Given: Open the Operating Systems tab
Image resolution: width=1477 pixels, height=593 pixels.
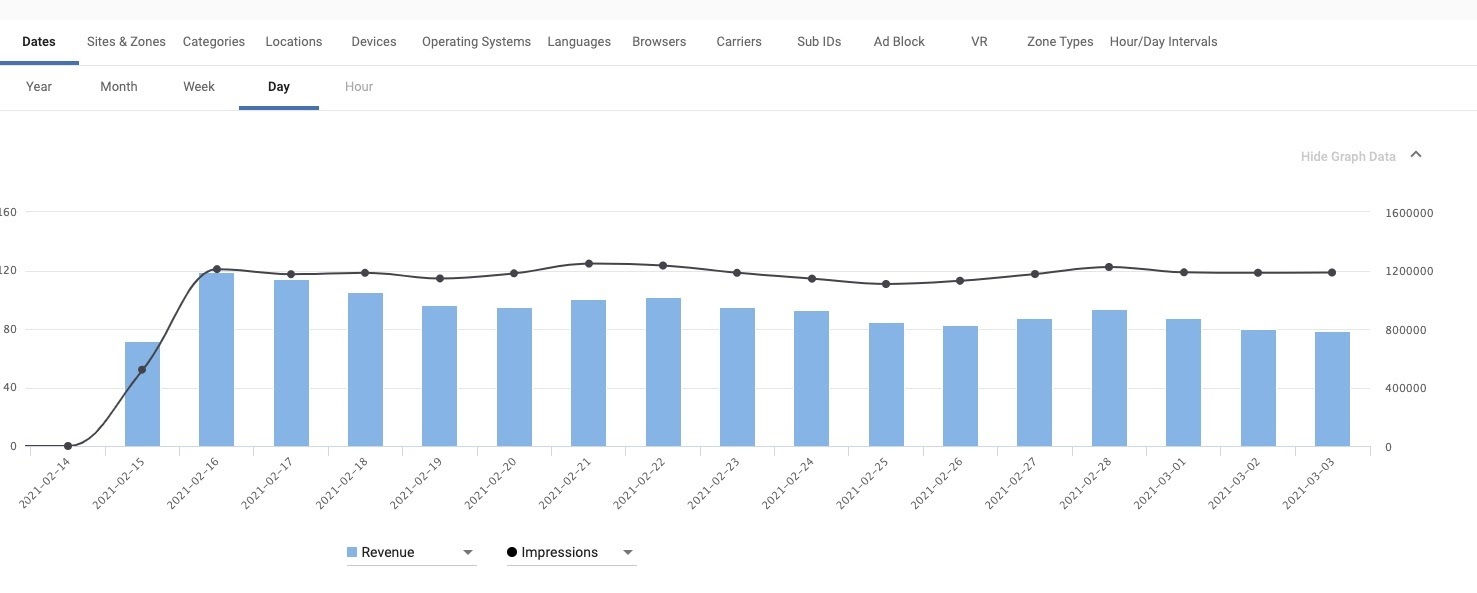Looking at the screenshot, I should pyautogui.click(x=476, y=42).
